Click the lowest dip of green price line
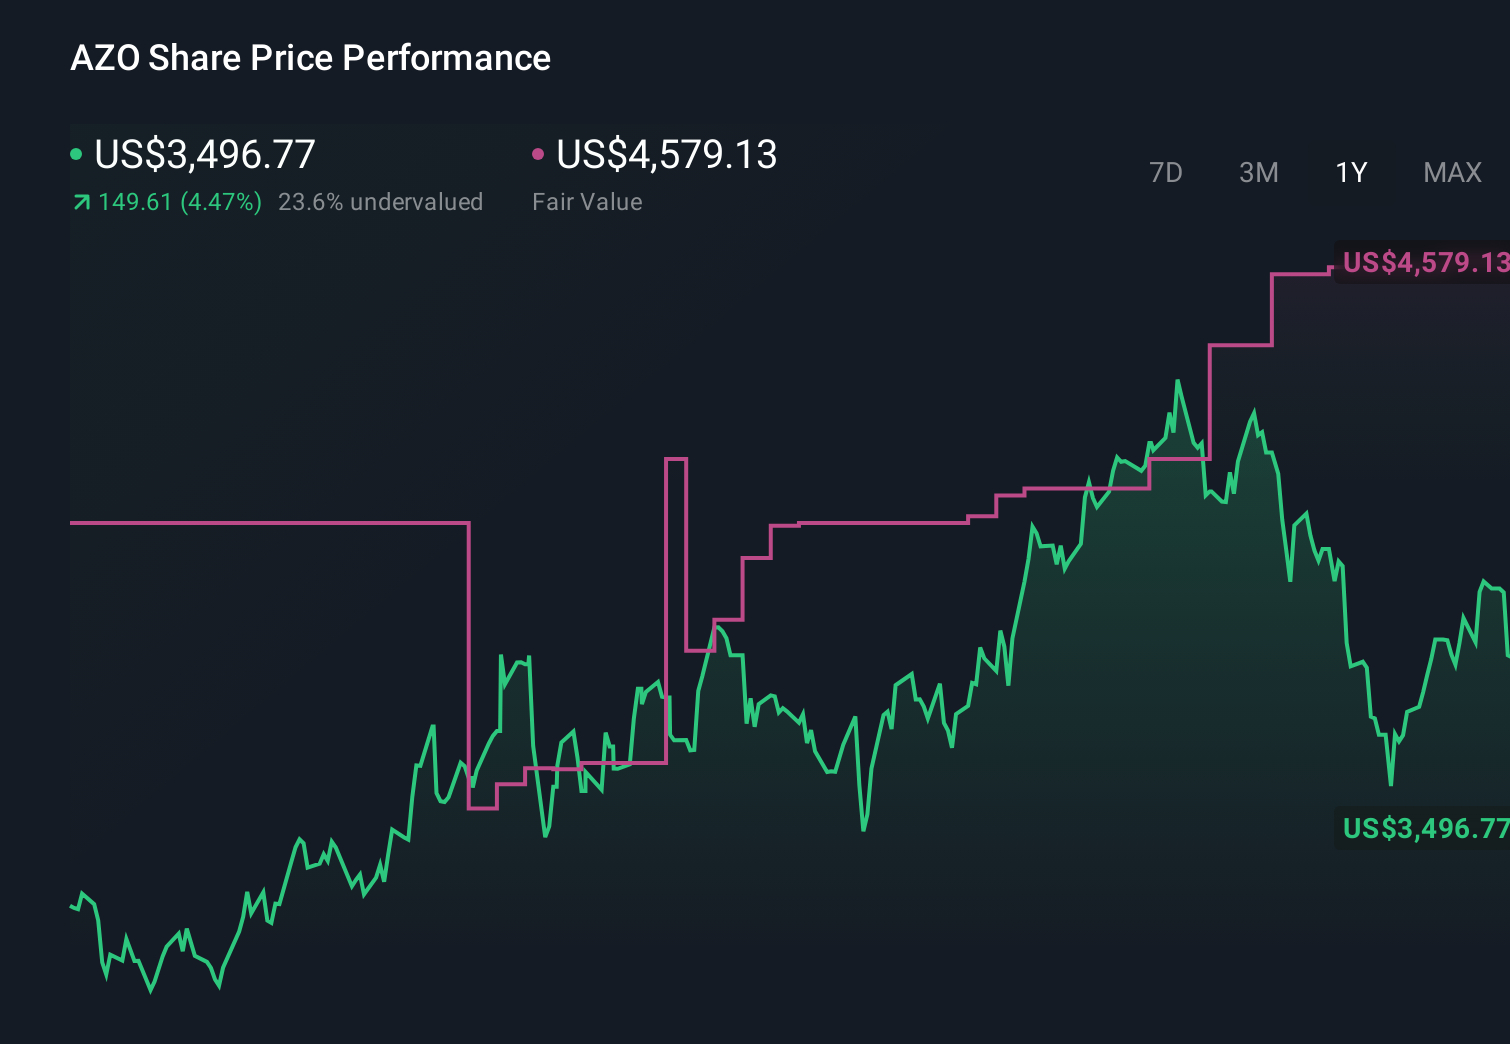1510x1044 pixels. (x=152, y=990)
